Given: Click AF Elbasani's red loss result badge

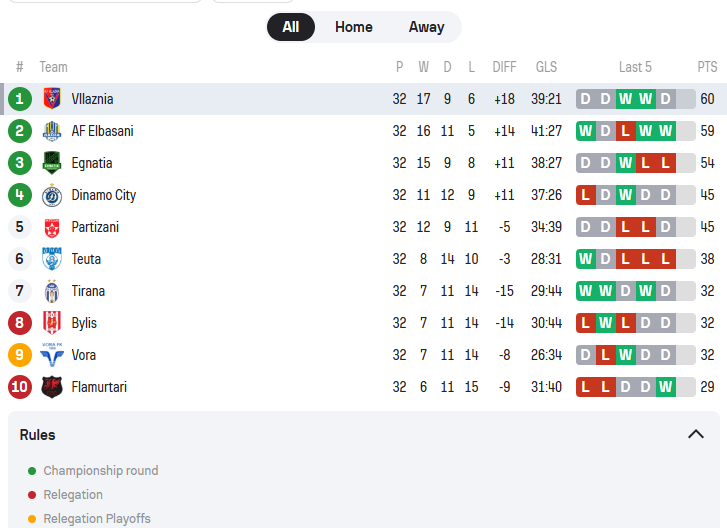Looking at the screenshot, I should (x=626, y=131).
